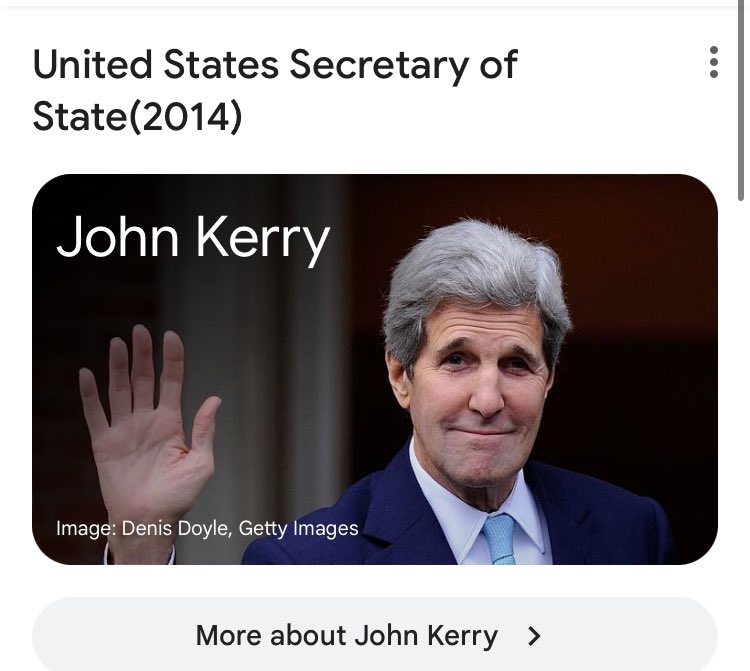Click the United States Secretary of State heading
The height and width of the screenshot is (671, 750).
pyautogui.click(x=275, y=90)
